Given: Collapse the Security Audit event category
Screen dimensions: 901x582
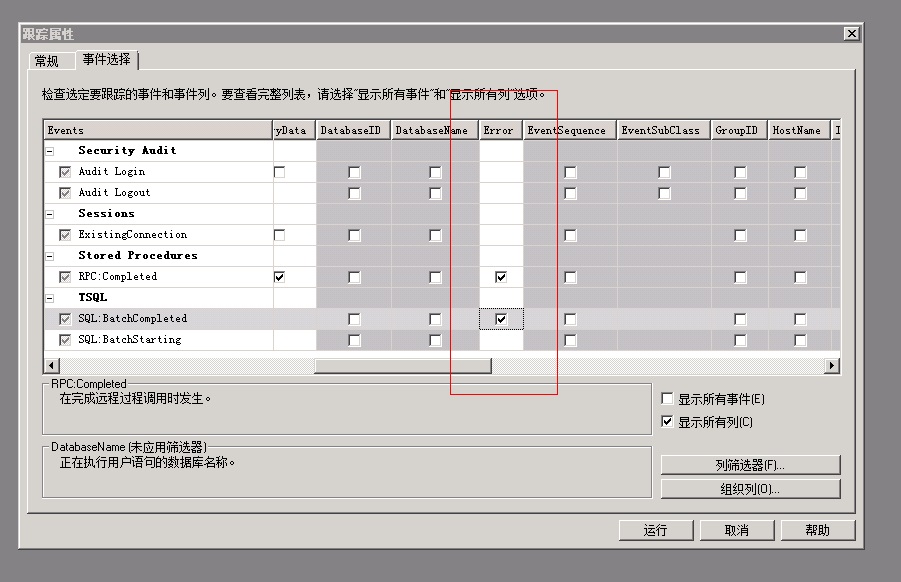Looking at the screenshot, I should pos(49,150).
